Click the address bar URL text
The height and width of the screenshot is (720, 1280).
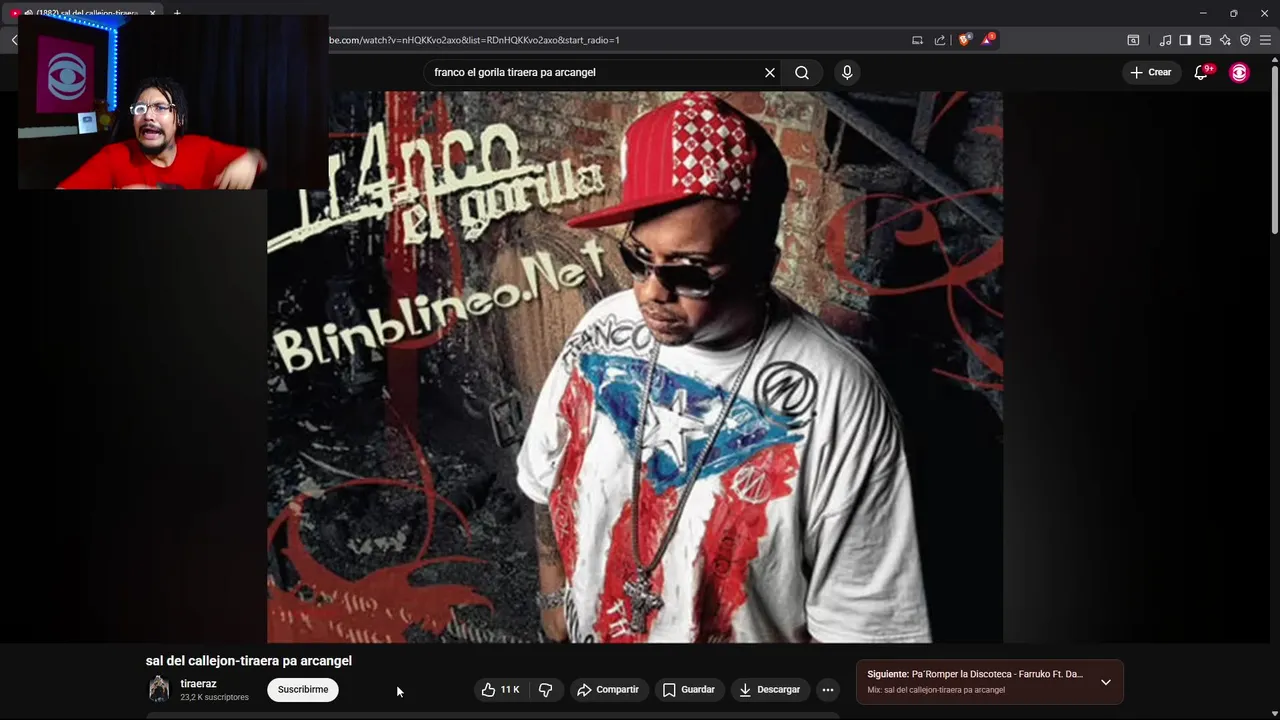[x=475, y=40]
